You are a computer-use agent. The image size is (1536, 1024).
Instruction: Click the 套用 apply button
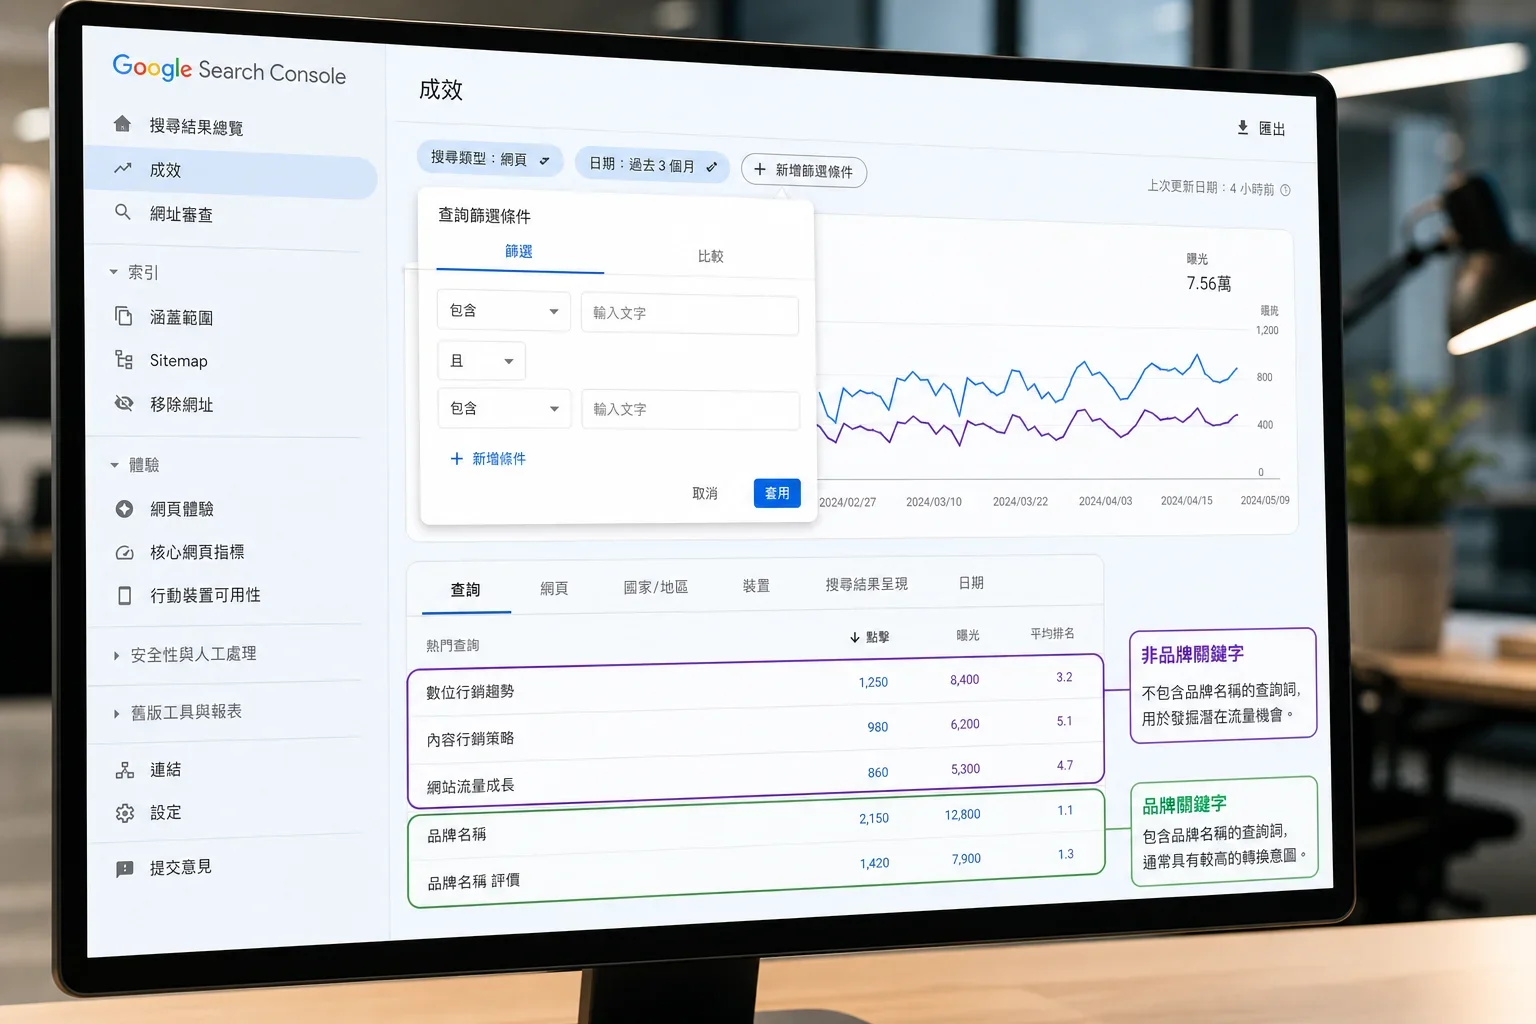(x=777, y=493)
